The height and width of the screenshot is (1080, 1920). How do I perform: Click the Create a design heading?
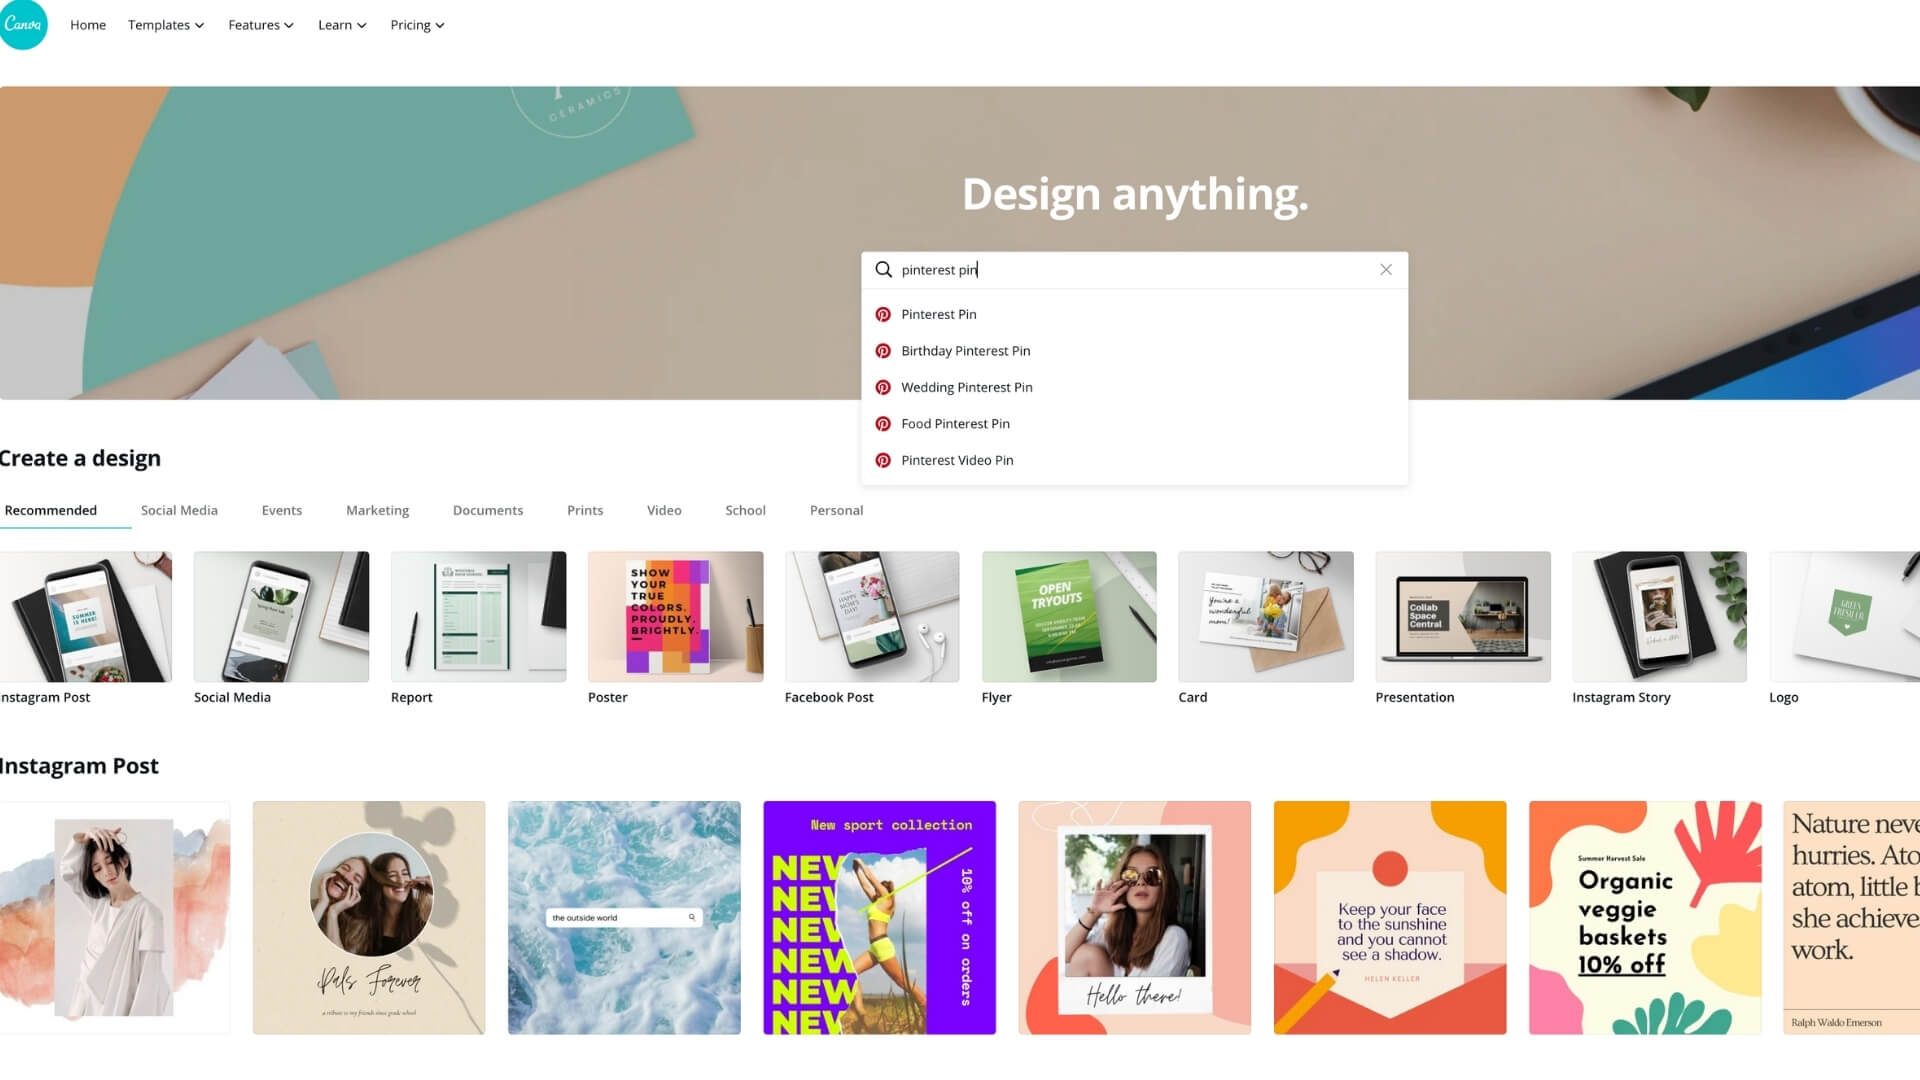[80, 459]
